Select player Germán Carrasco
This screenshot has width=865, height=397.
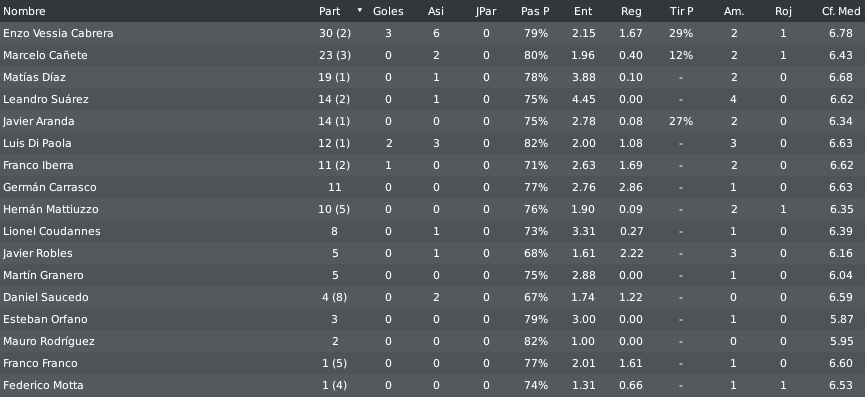coord(432,187)
